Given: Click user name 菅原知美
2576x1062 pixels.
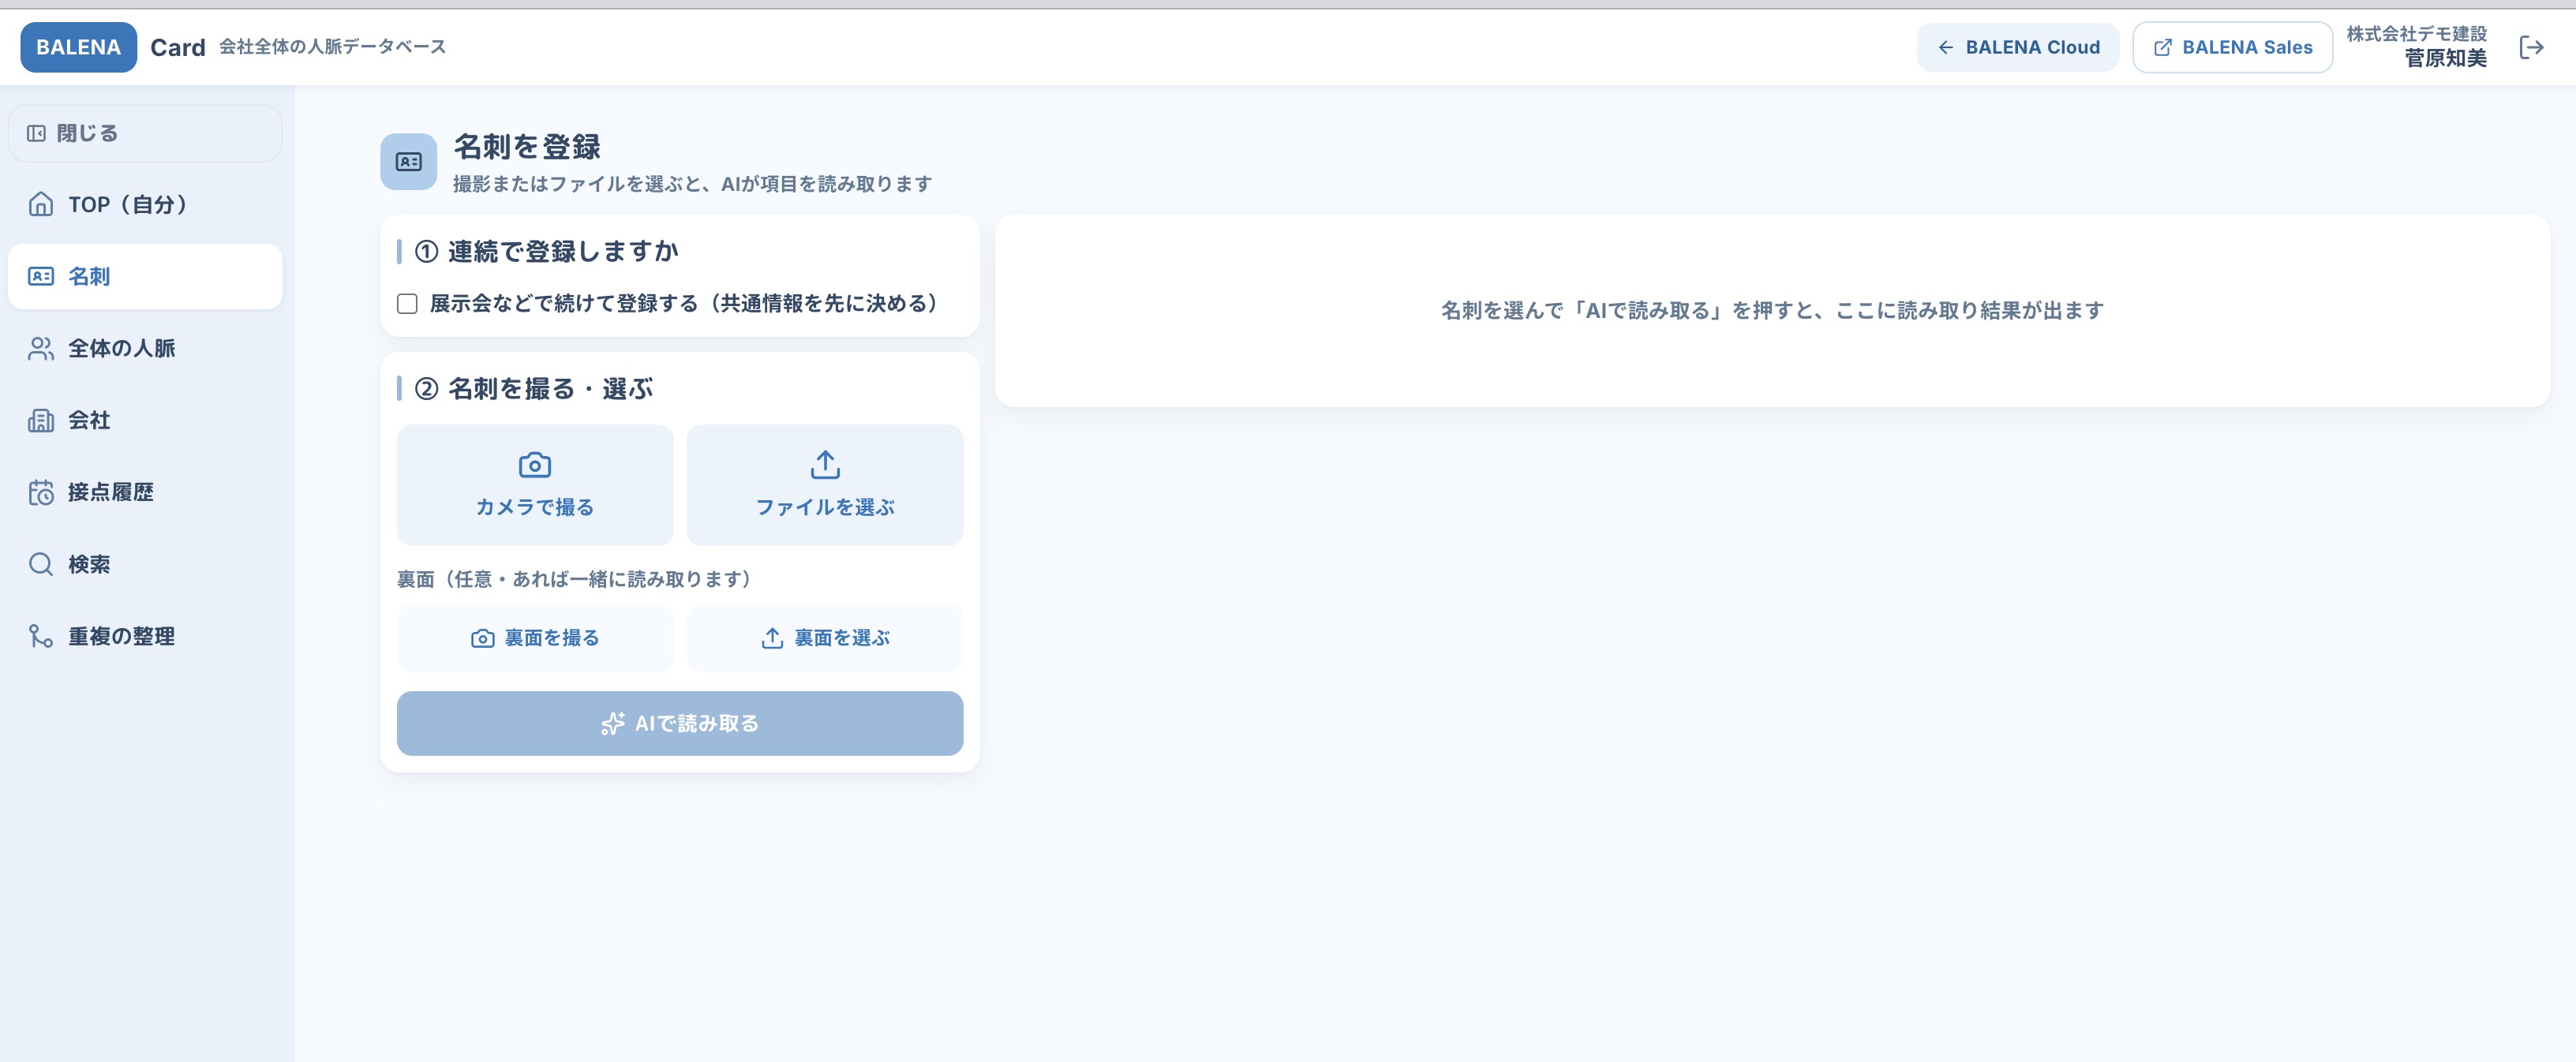Looking at the screenshot, I should [x=2445, y=59].
